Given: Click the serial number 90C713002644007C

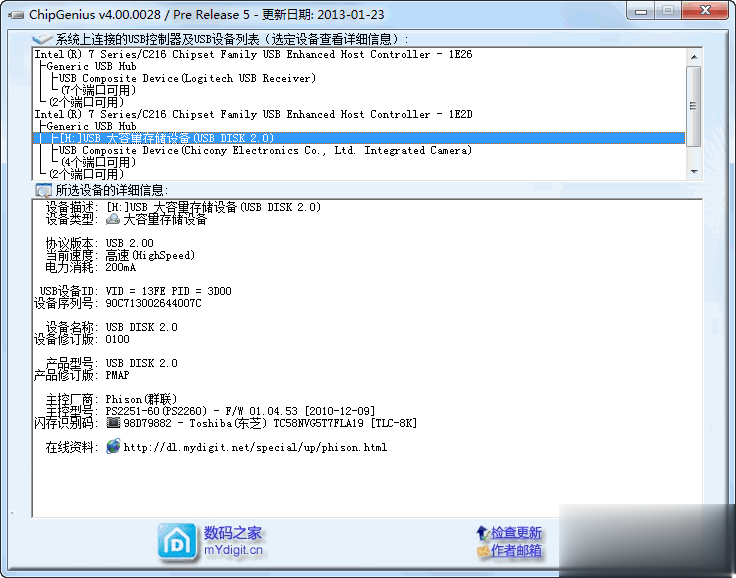Looking at the screenshot, I should [x=153, y=303].
